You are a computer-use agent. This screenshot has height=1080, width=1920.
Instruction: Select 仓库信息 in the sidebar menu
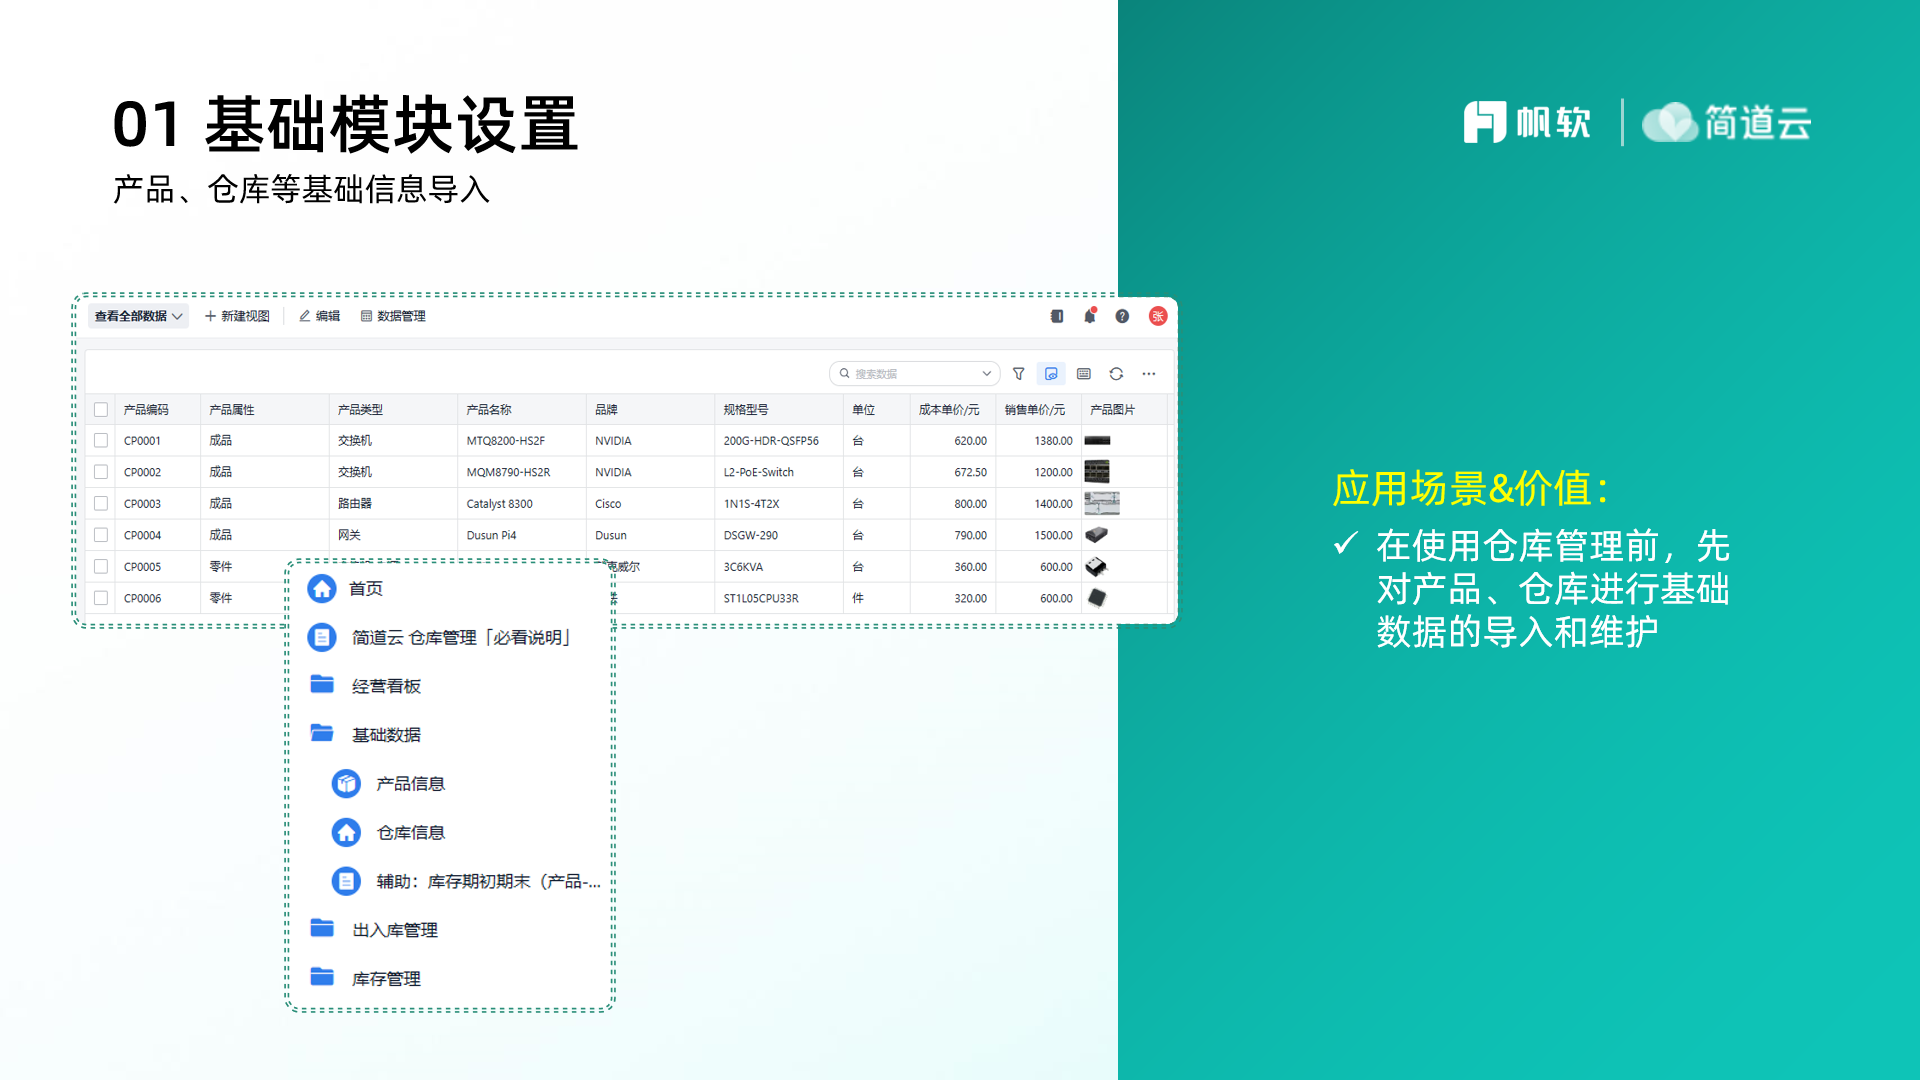pos(410,833)
